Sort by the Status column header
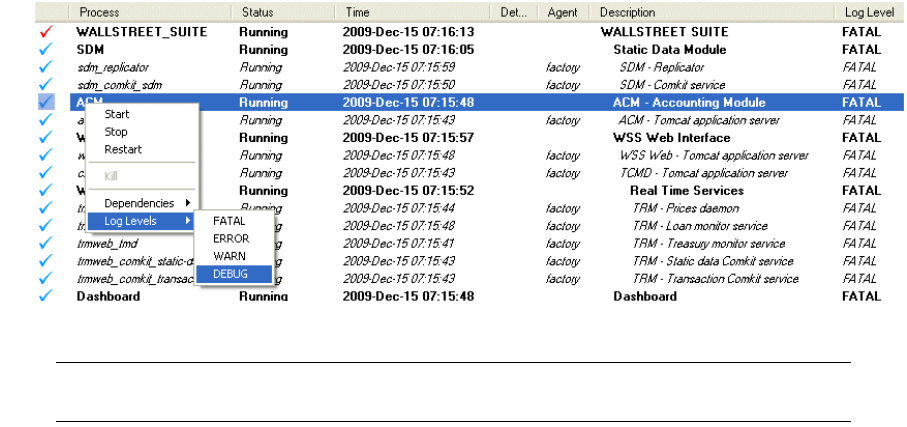This screenshot has height=427, width=907. [x=283, y=12]
